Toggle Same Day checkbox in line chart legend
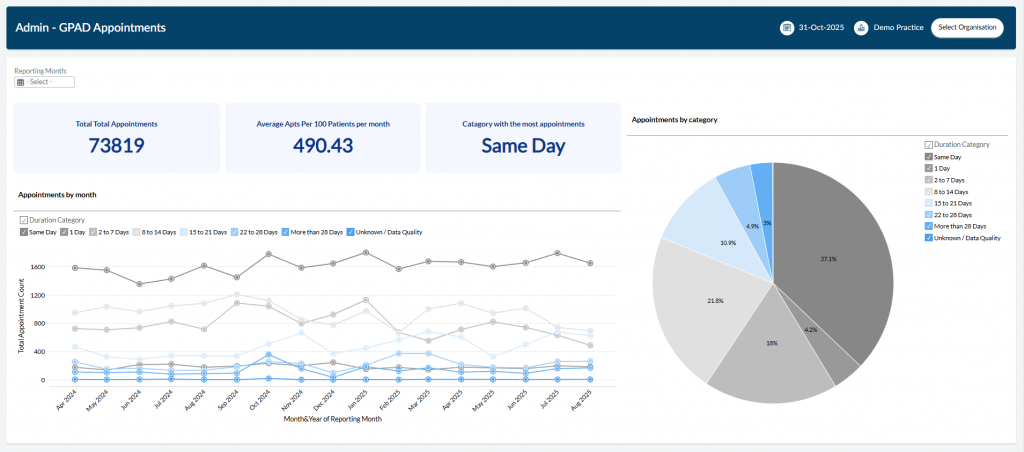 click(23, 232)
